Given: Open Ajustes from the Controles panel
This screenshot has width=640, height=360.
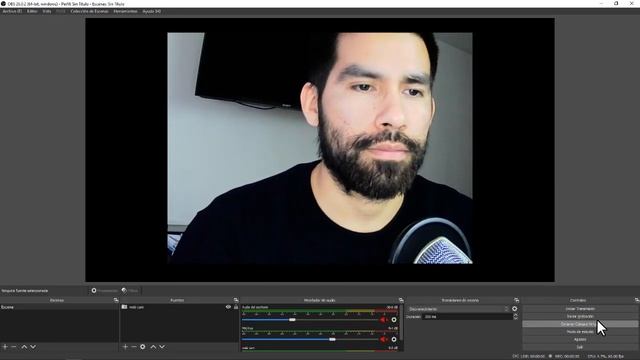Looking at the screenshot, I should coord(580,339).
